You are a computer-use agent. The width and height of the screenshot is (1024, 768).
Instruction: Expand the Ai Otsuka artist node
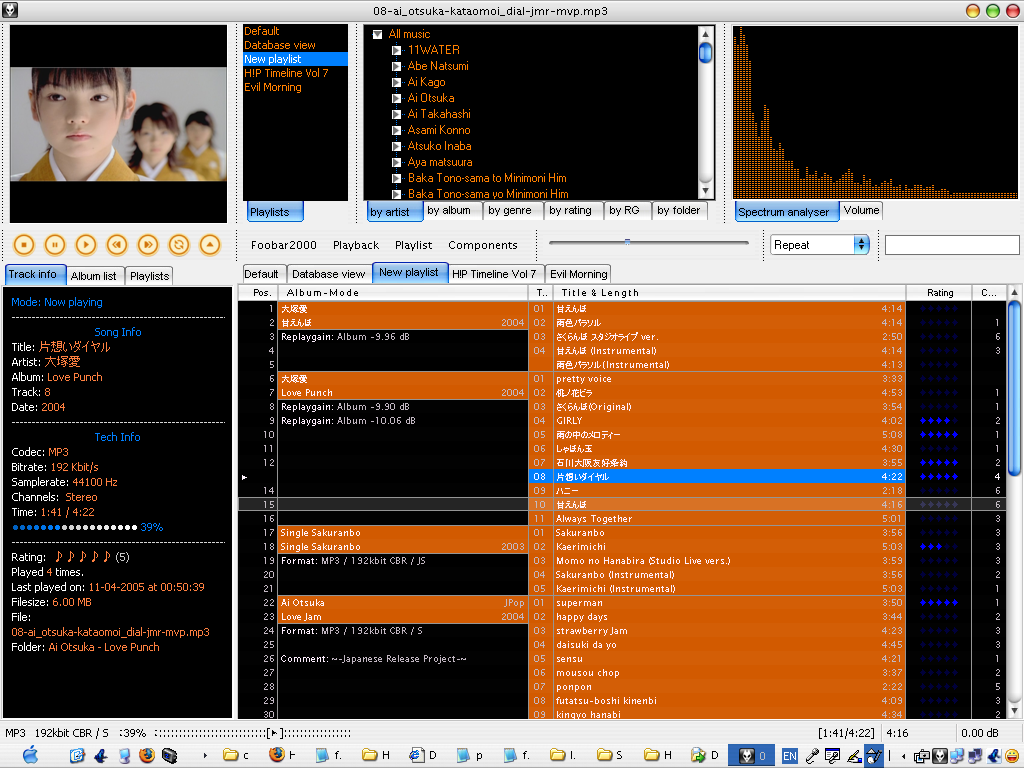click(x=397, y=98)
